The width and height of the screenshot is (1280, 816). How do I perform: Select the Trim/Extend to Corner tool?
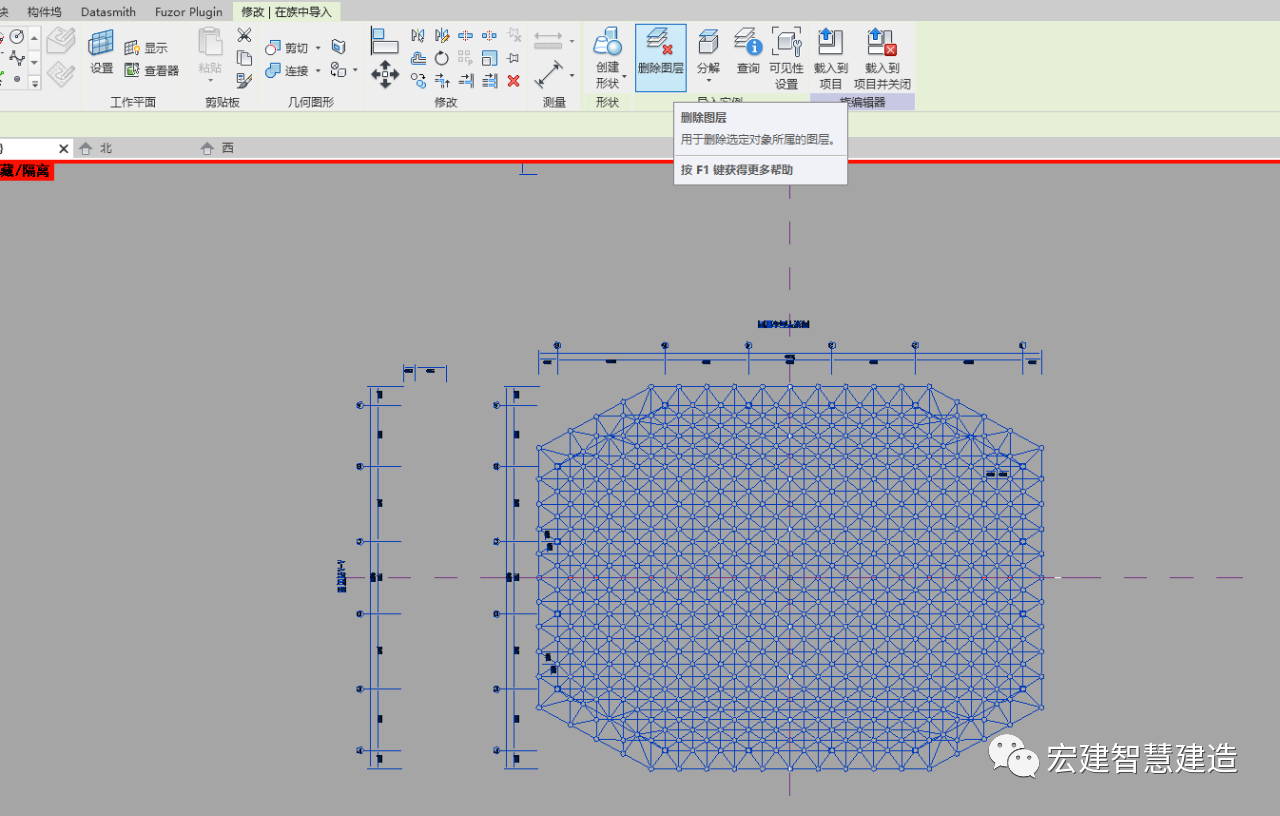coord(442,81)
